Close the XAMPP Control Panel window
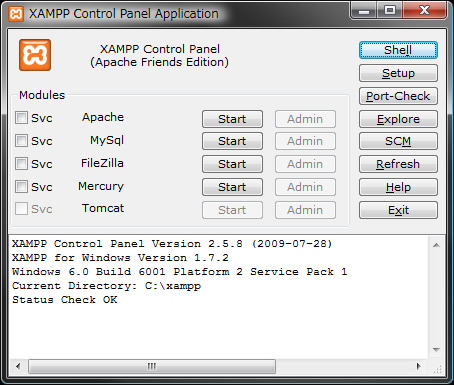The width and height of the screenshot is (454, 385). click(424, 11)
